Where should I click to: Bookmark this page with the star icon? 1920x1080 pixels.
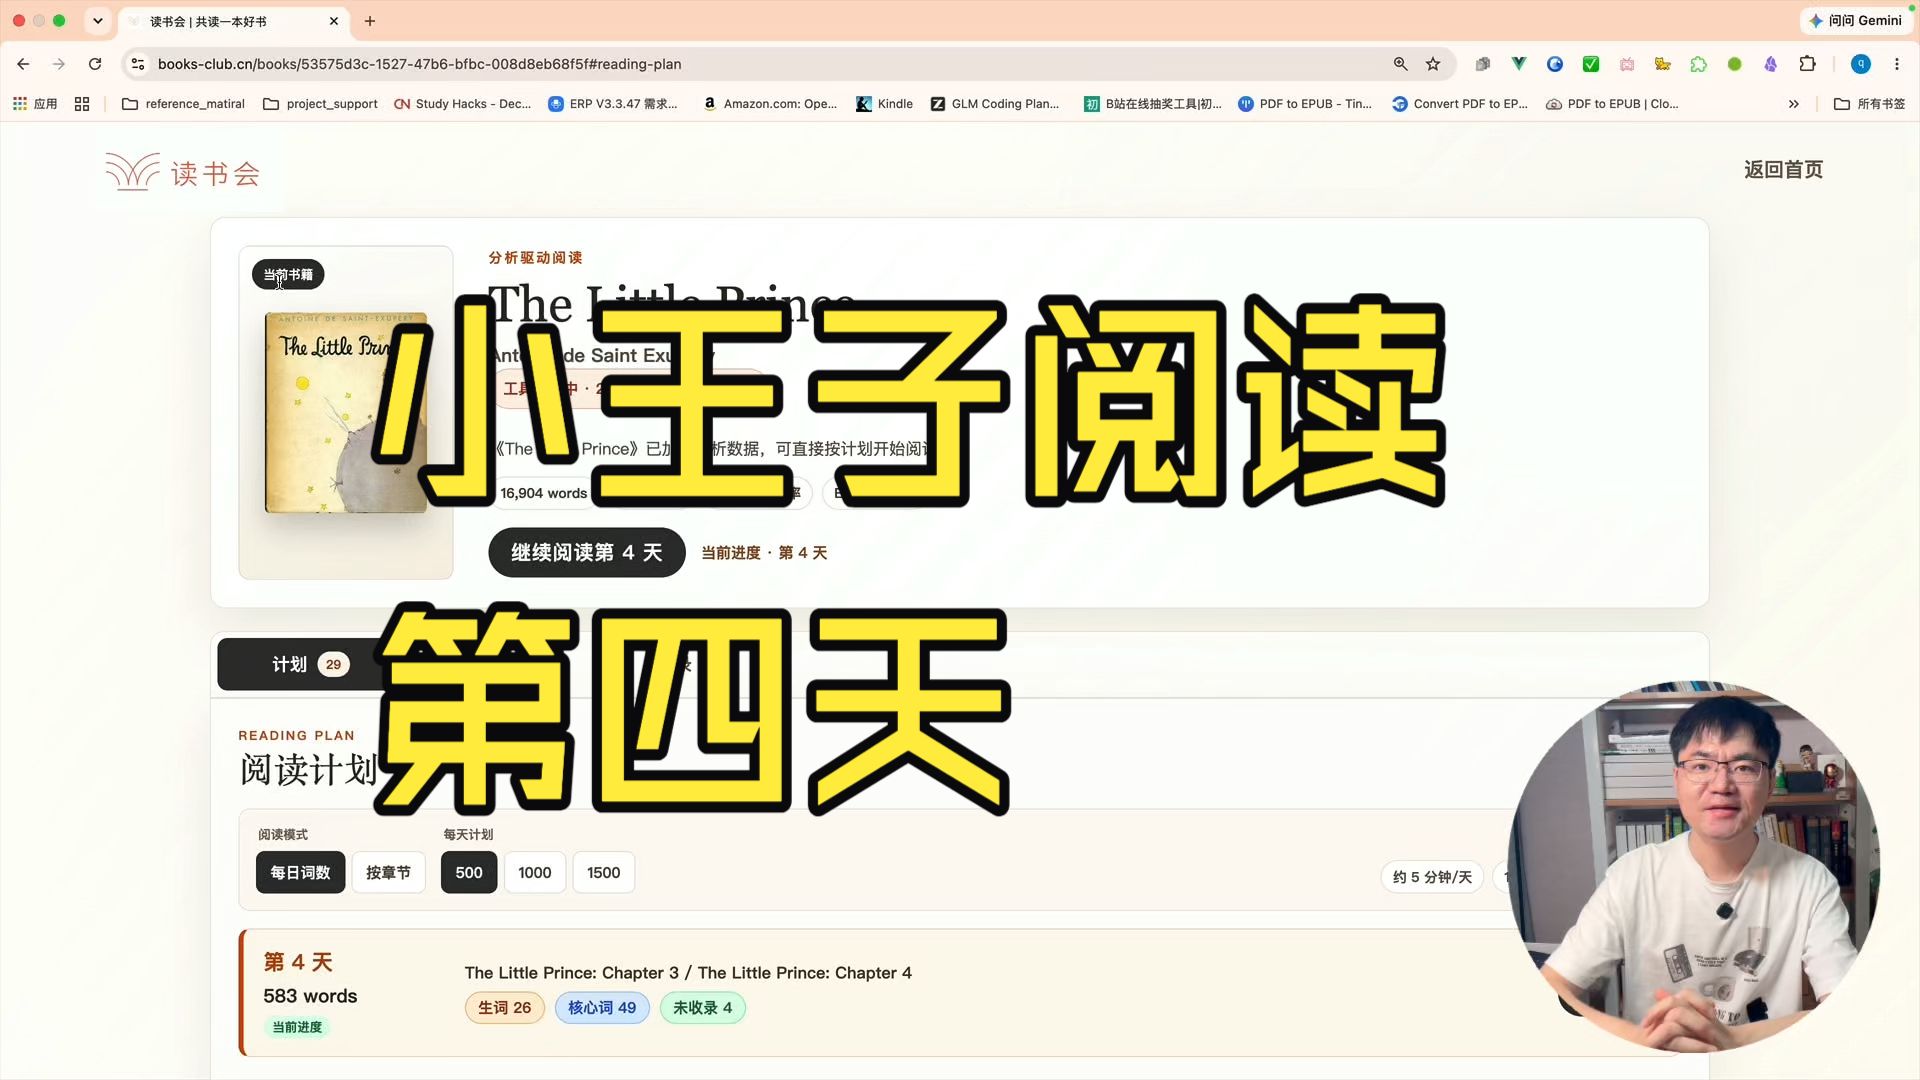pos(1433,64)
